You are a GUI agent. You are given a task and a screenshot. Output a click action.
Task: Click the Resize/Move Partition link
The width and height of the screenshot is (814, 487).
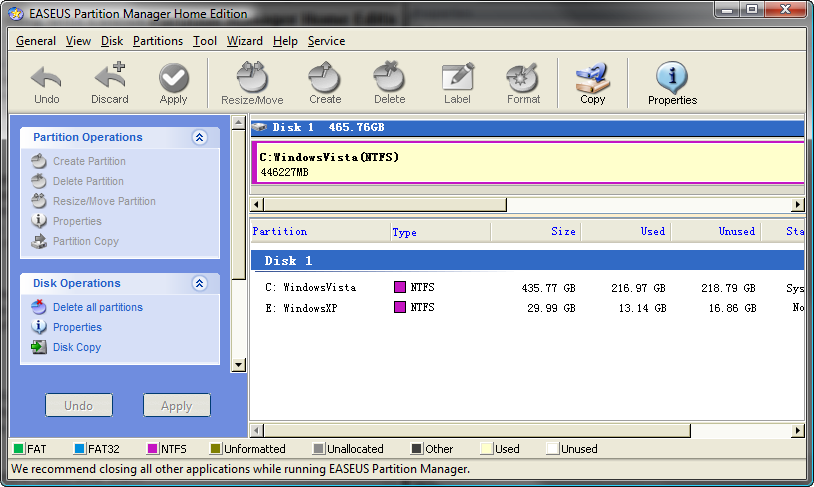click(104, 201)
